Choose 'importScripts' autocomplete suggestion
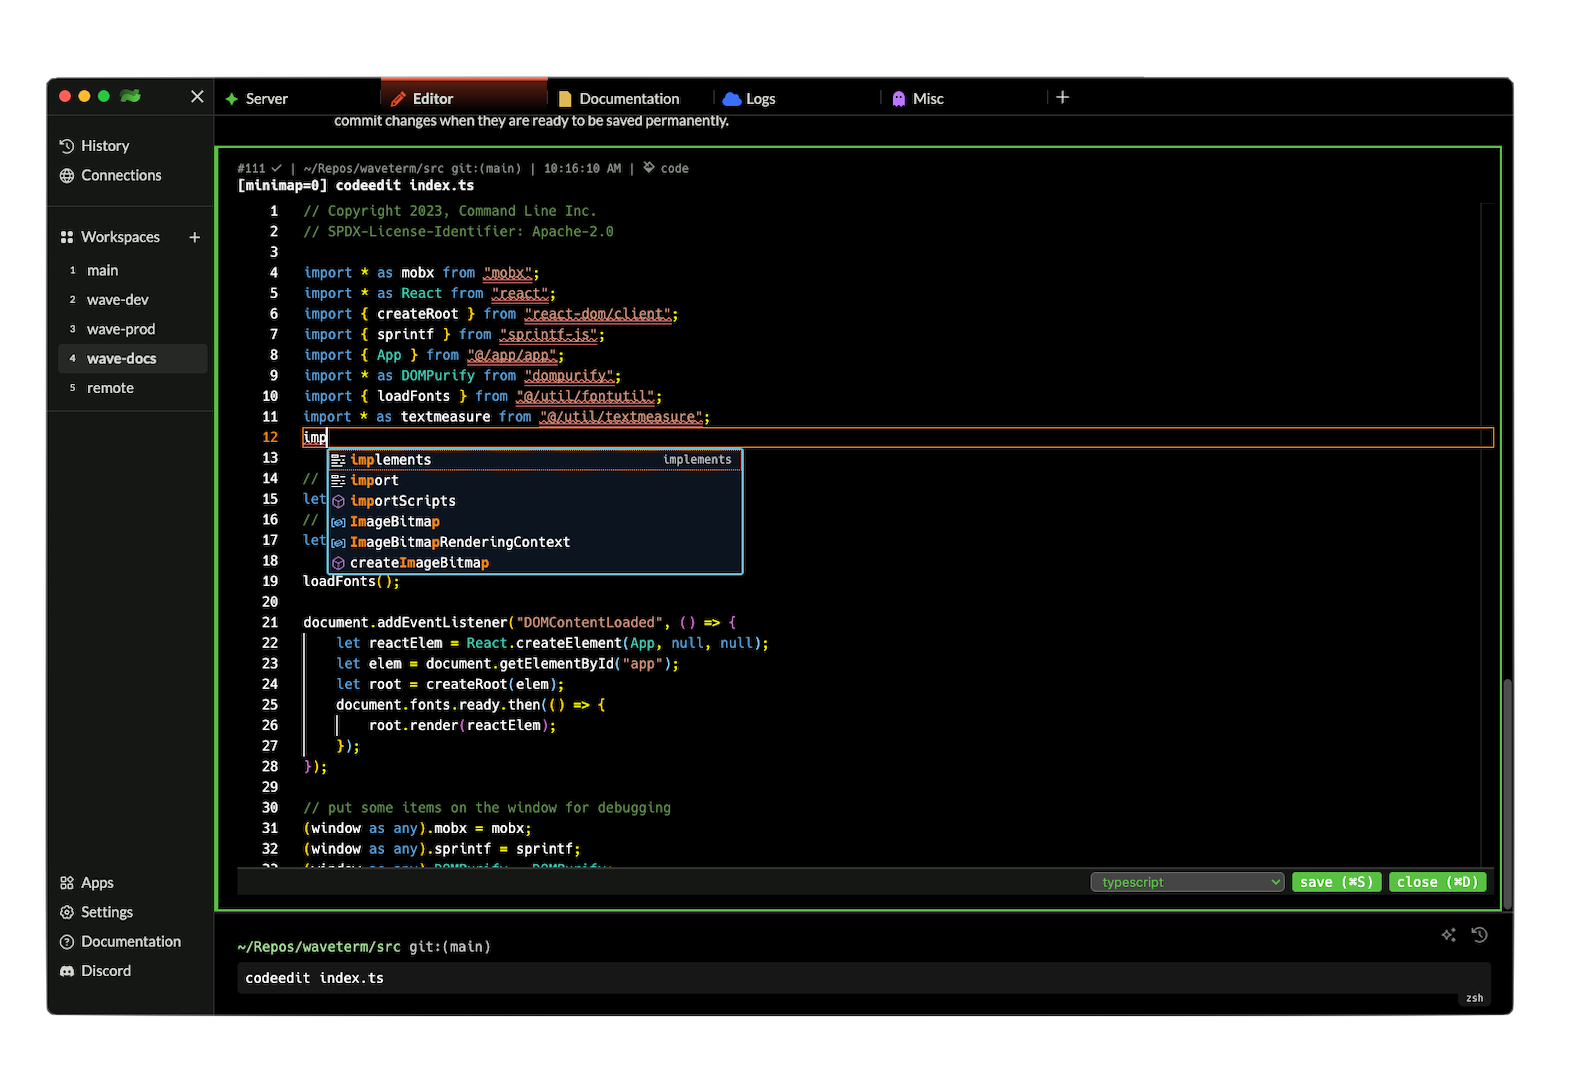The height and width of the screenshot is (1071, 1594). (403, 501)
